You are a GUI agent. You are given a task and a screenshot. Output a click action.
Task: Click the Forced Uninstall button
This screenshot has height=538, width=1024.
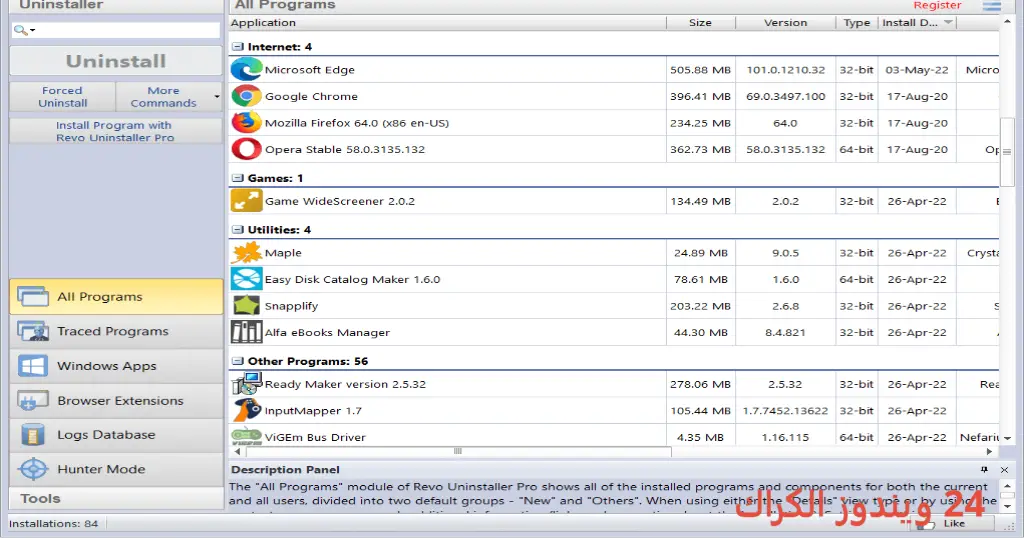tap(63, 97)
